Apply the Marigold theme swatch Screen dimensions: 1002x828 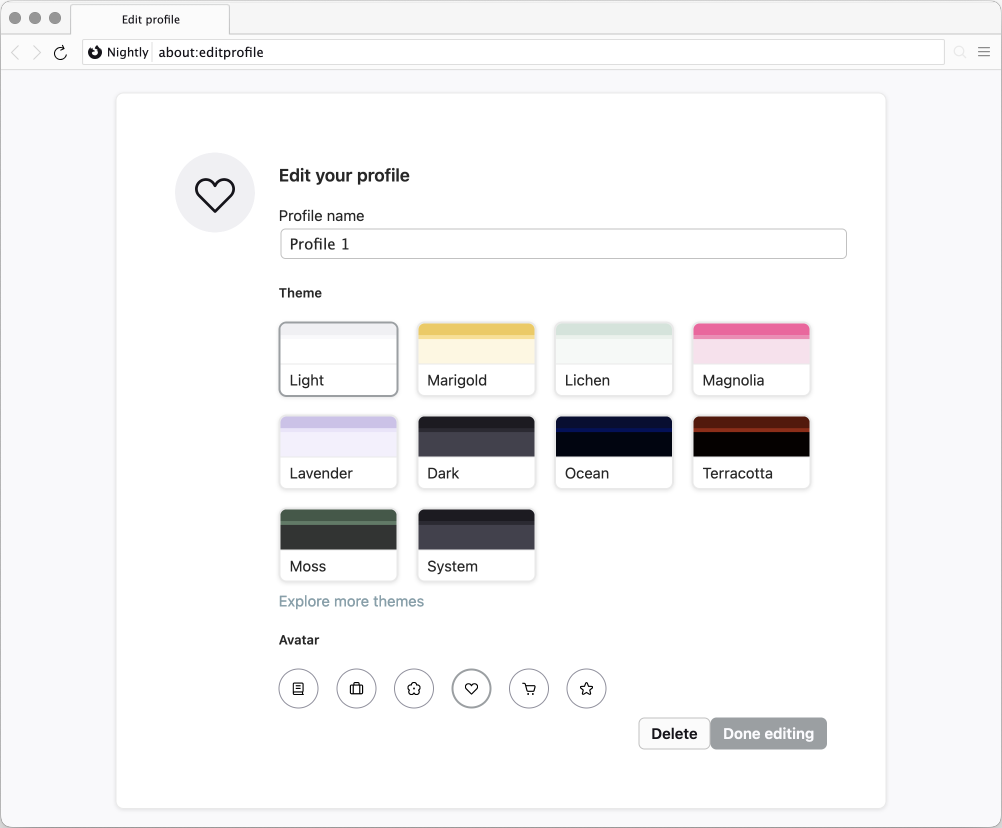[476, 359]
